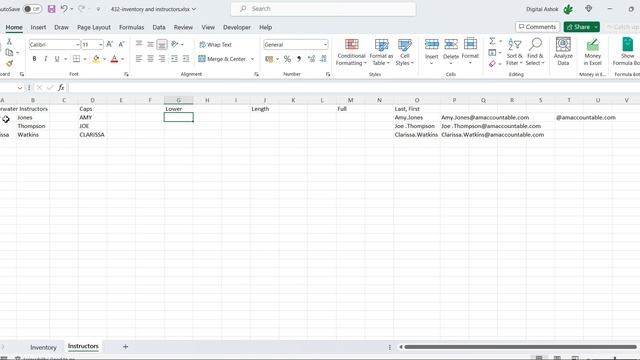Screen dimensions: 640x360
Task: Click the Insert Function fx button
Action: [x=61, y=87]
